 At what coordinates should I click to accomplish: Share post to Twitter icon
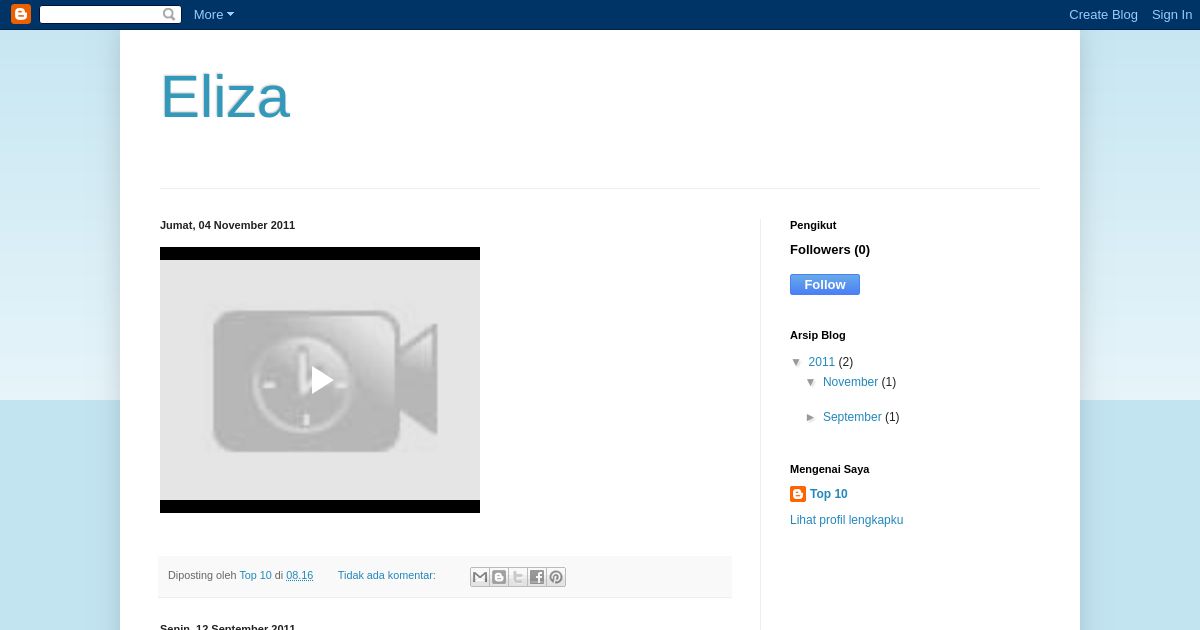tap(518, 577)
